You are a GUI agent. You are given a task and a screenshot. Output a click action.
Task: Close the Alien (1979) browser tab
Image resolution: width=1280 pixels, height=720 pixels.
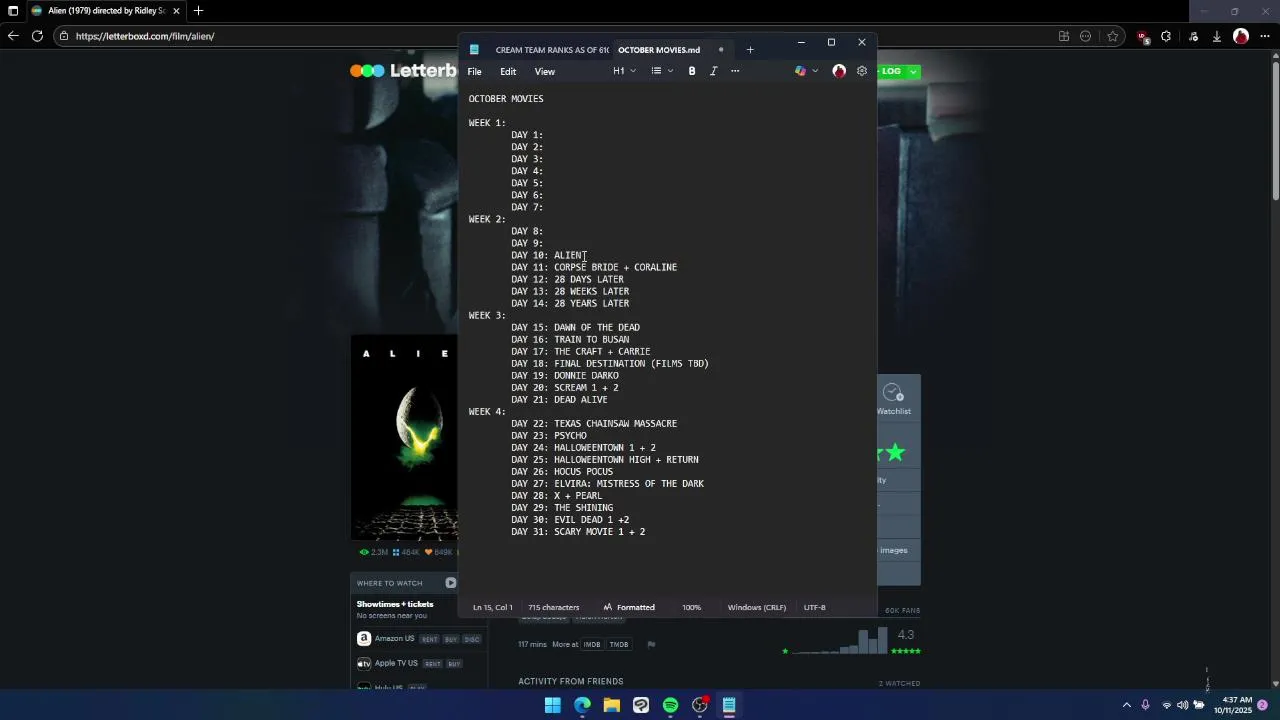(x=176, y=11)
